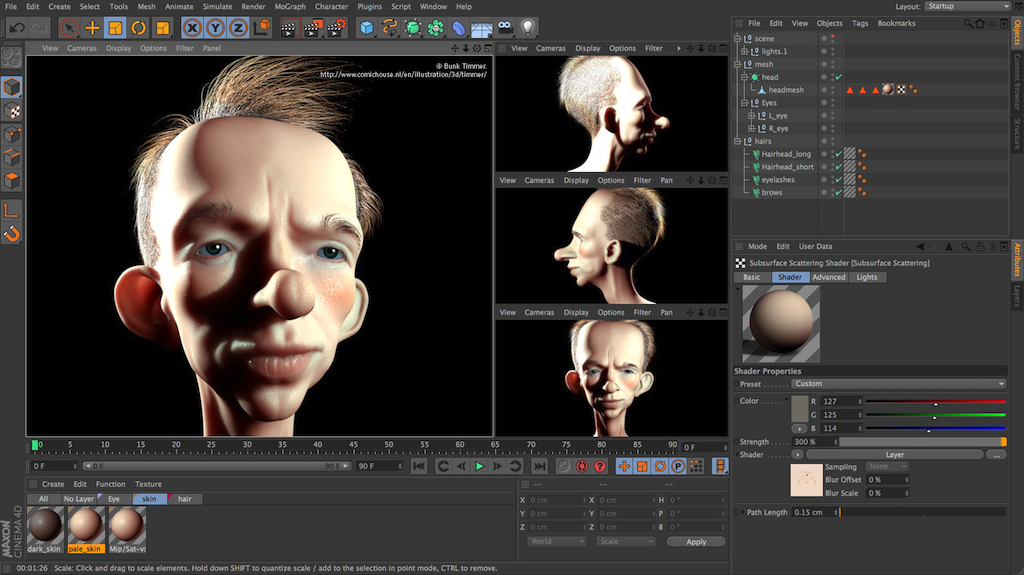This screenshot has height=575, width=1024.
Task: Select the hair material layer tab
Action: point(185,499)
